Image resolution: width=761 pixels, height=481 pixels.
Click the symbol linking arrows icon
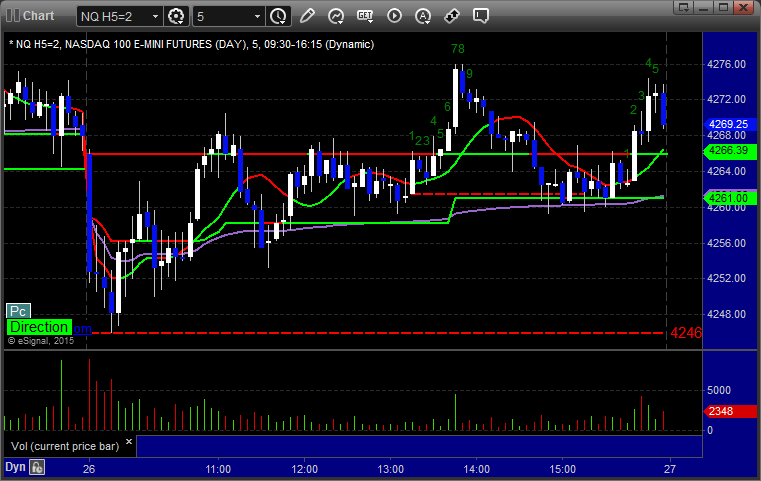[452, 16]
